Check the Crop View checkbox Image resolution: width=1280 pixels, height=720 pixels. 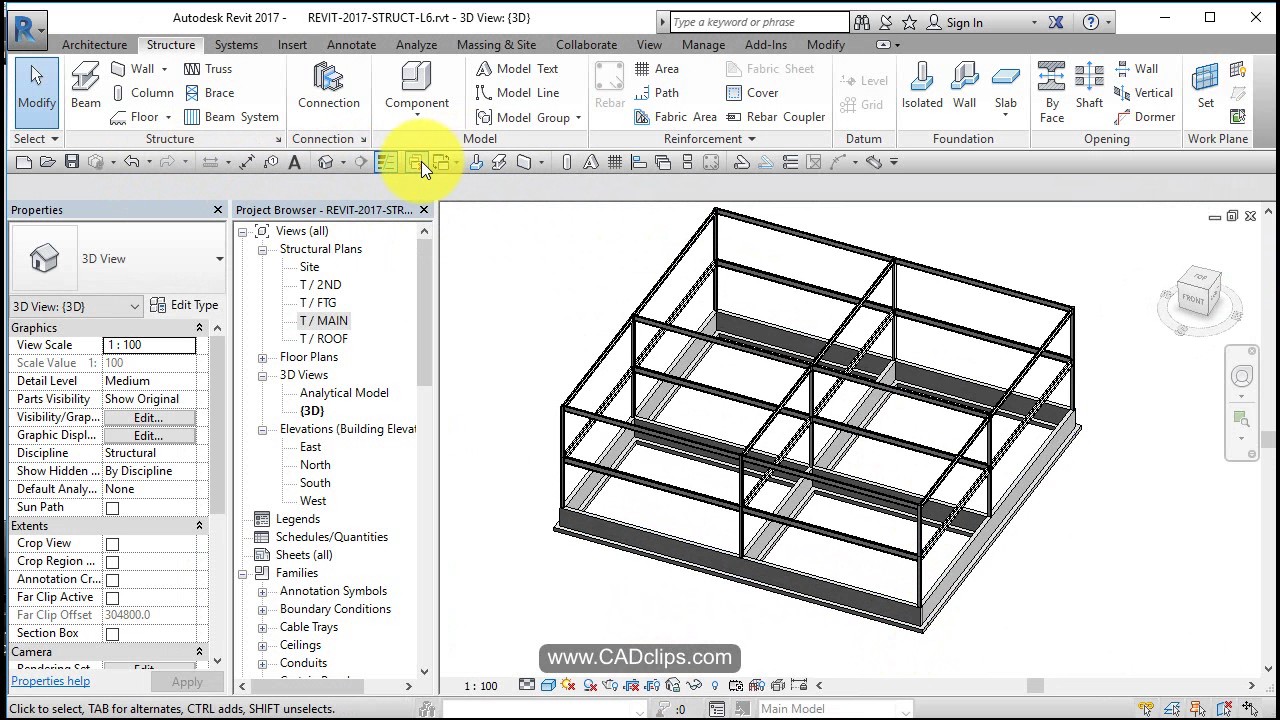pyautogui.click(x=113, y=543)
